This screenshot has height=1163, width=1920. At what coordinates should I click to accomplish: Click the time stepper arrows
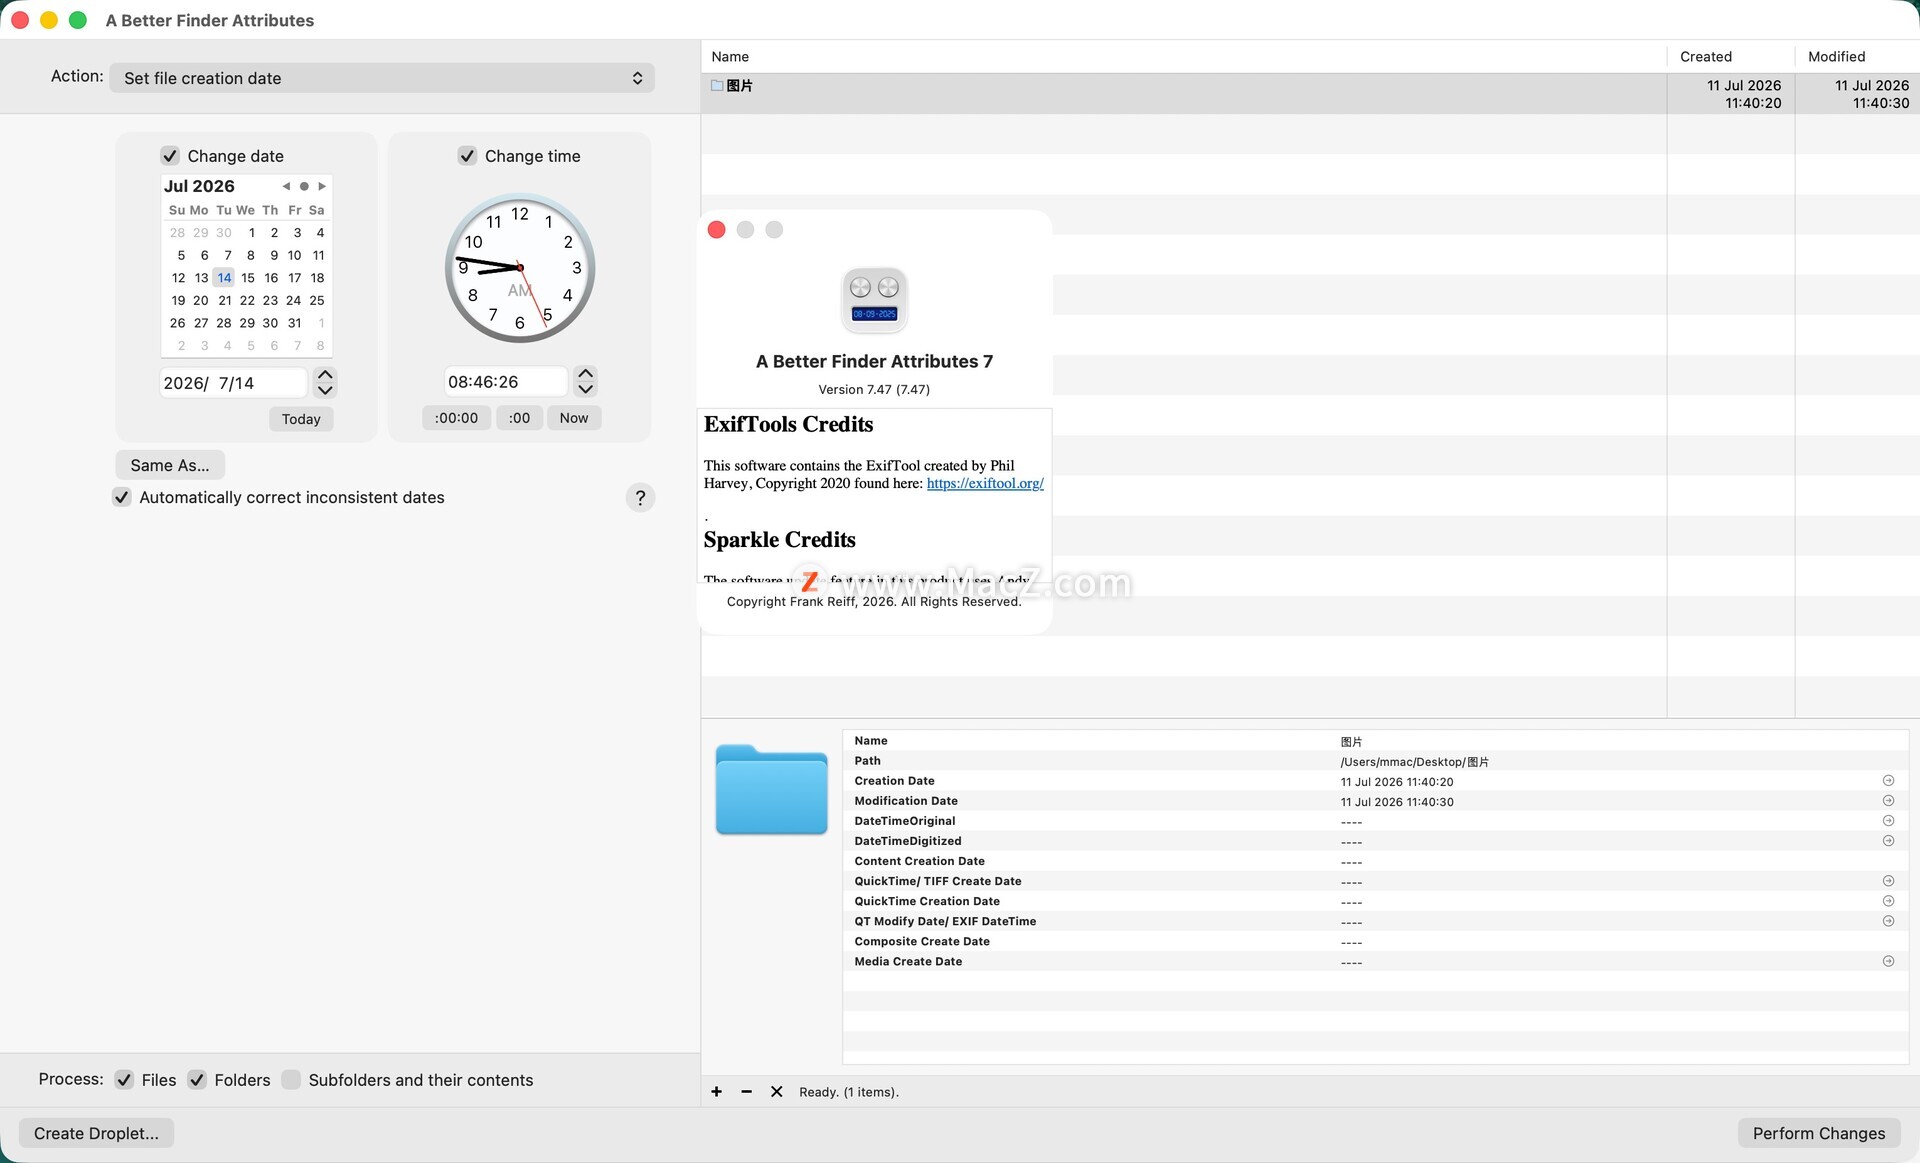coord(586,381)
